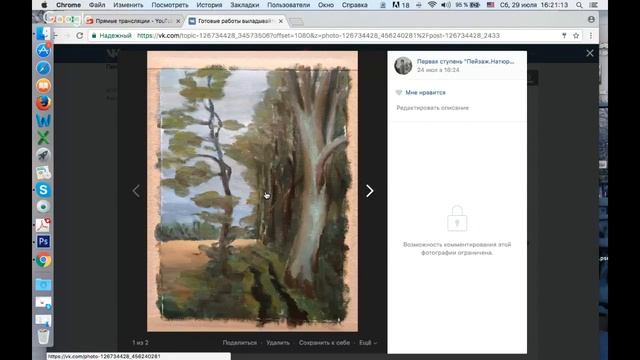The image size is (640, 360).
Task: Click the vk.com address bar URL
Action: pyautogui.click(x=318, y=36)
